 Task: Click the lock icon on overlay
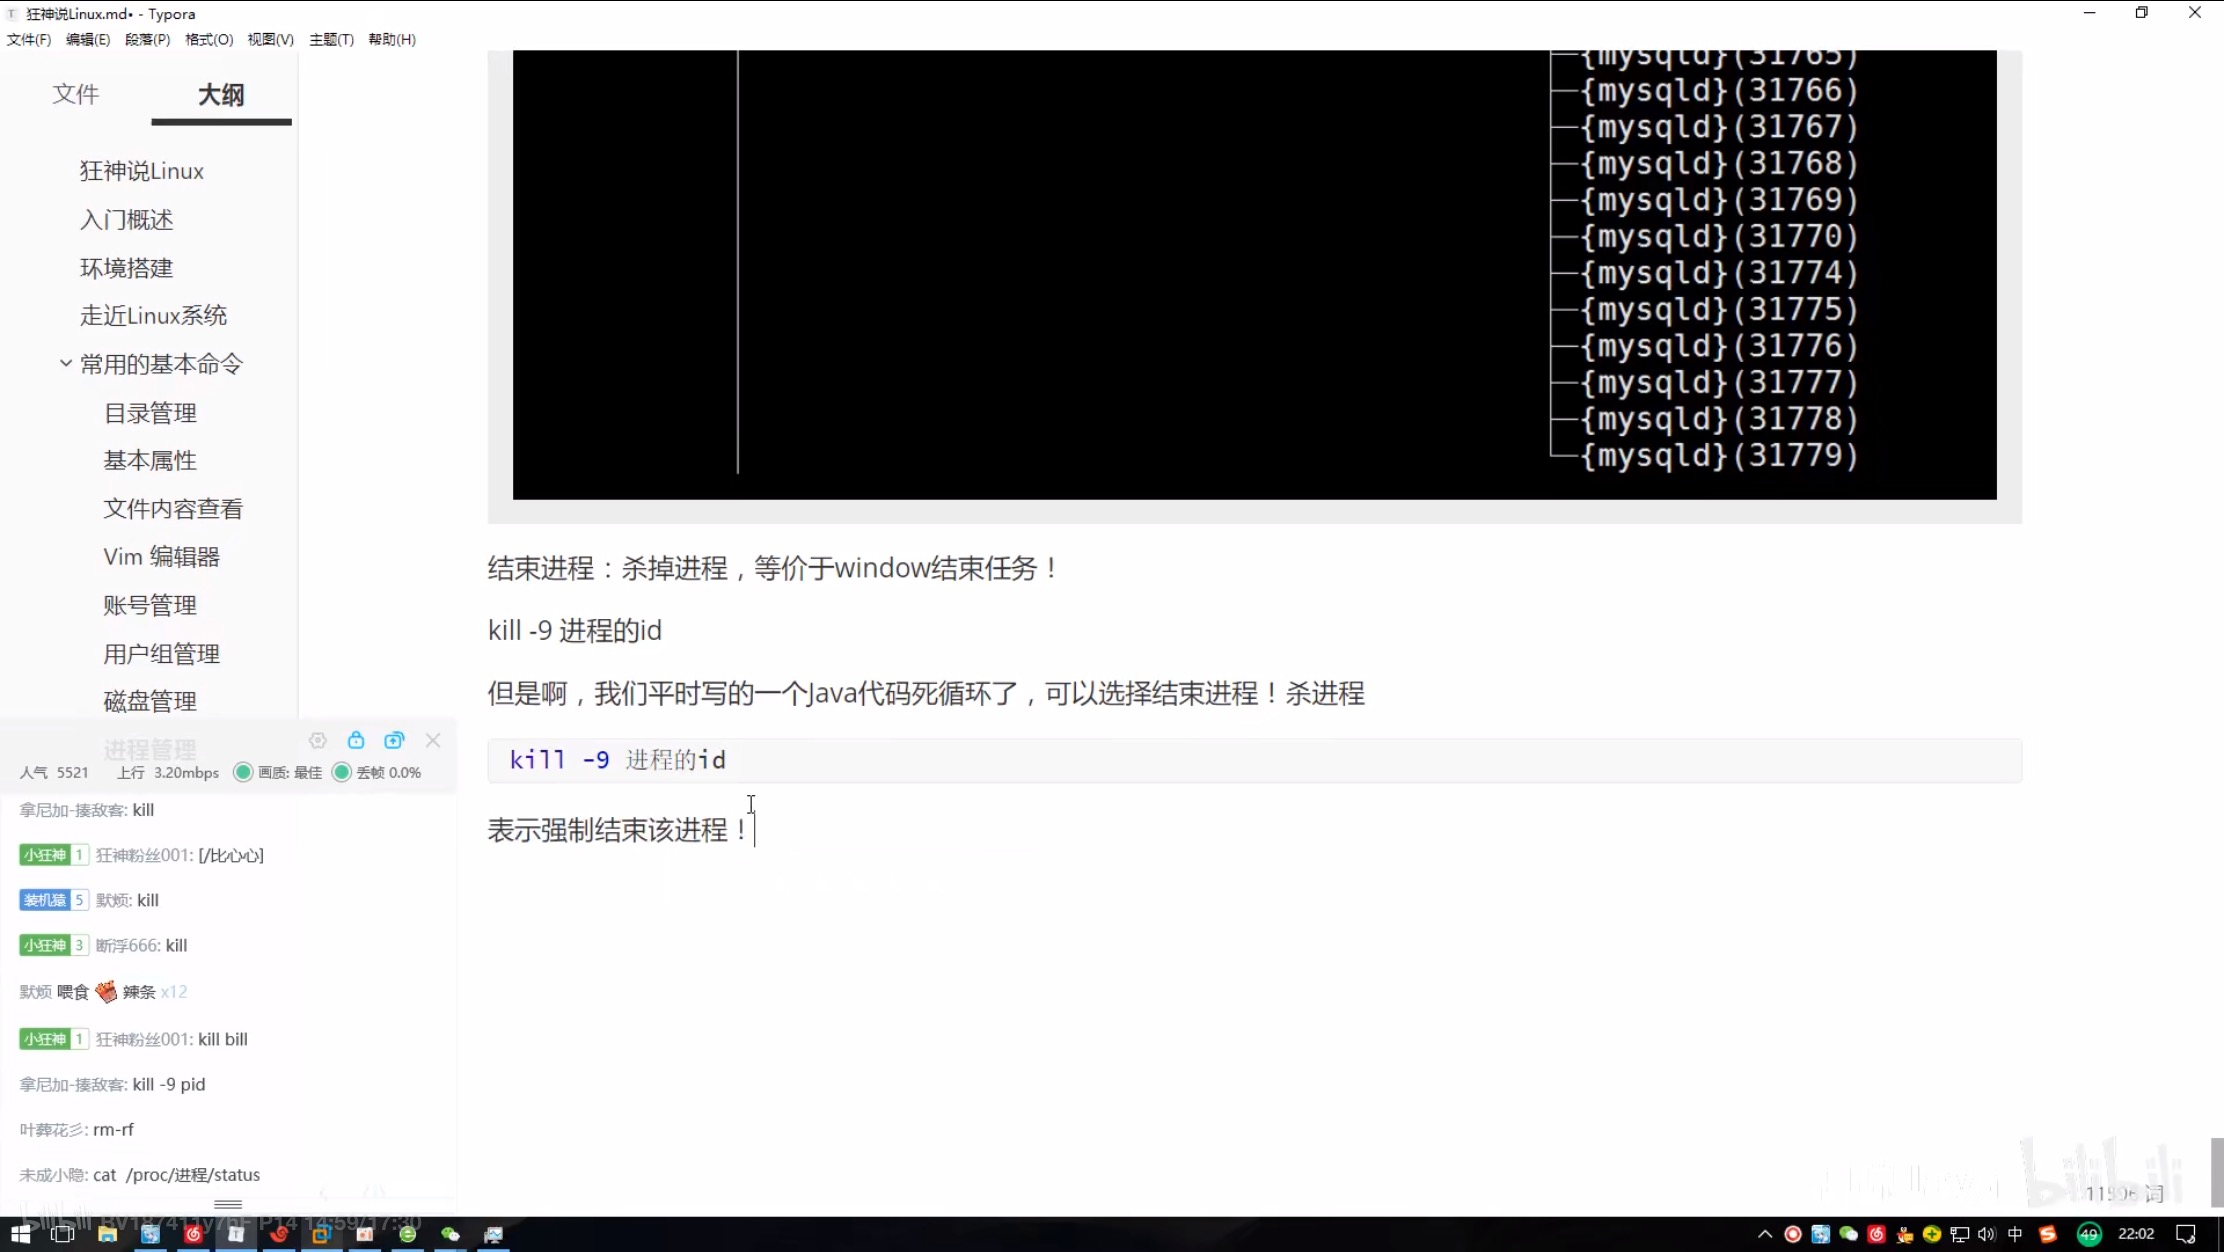pos(356,740)
